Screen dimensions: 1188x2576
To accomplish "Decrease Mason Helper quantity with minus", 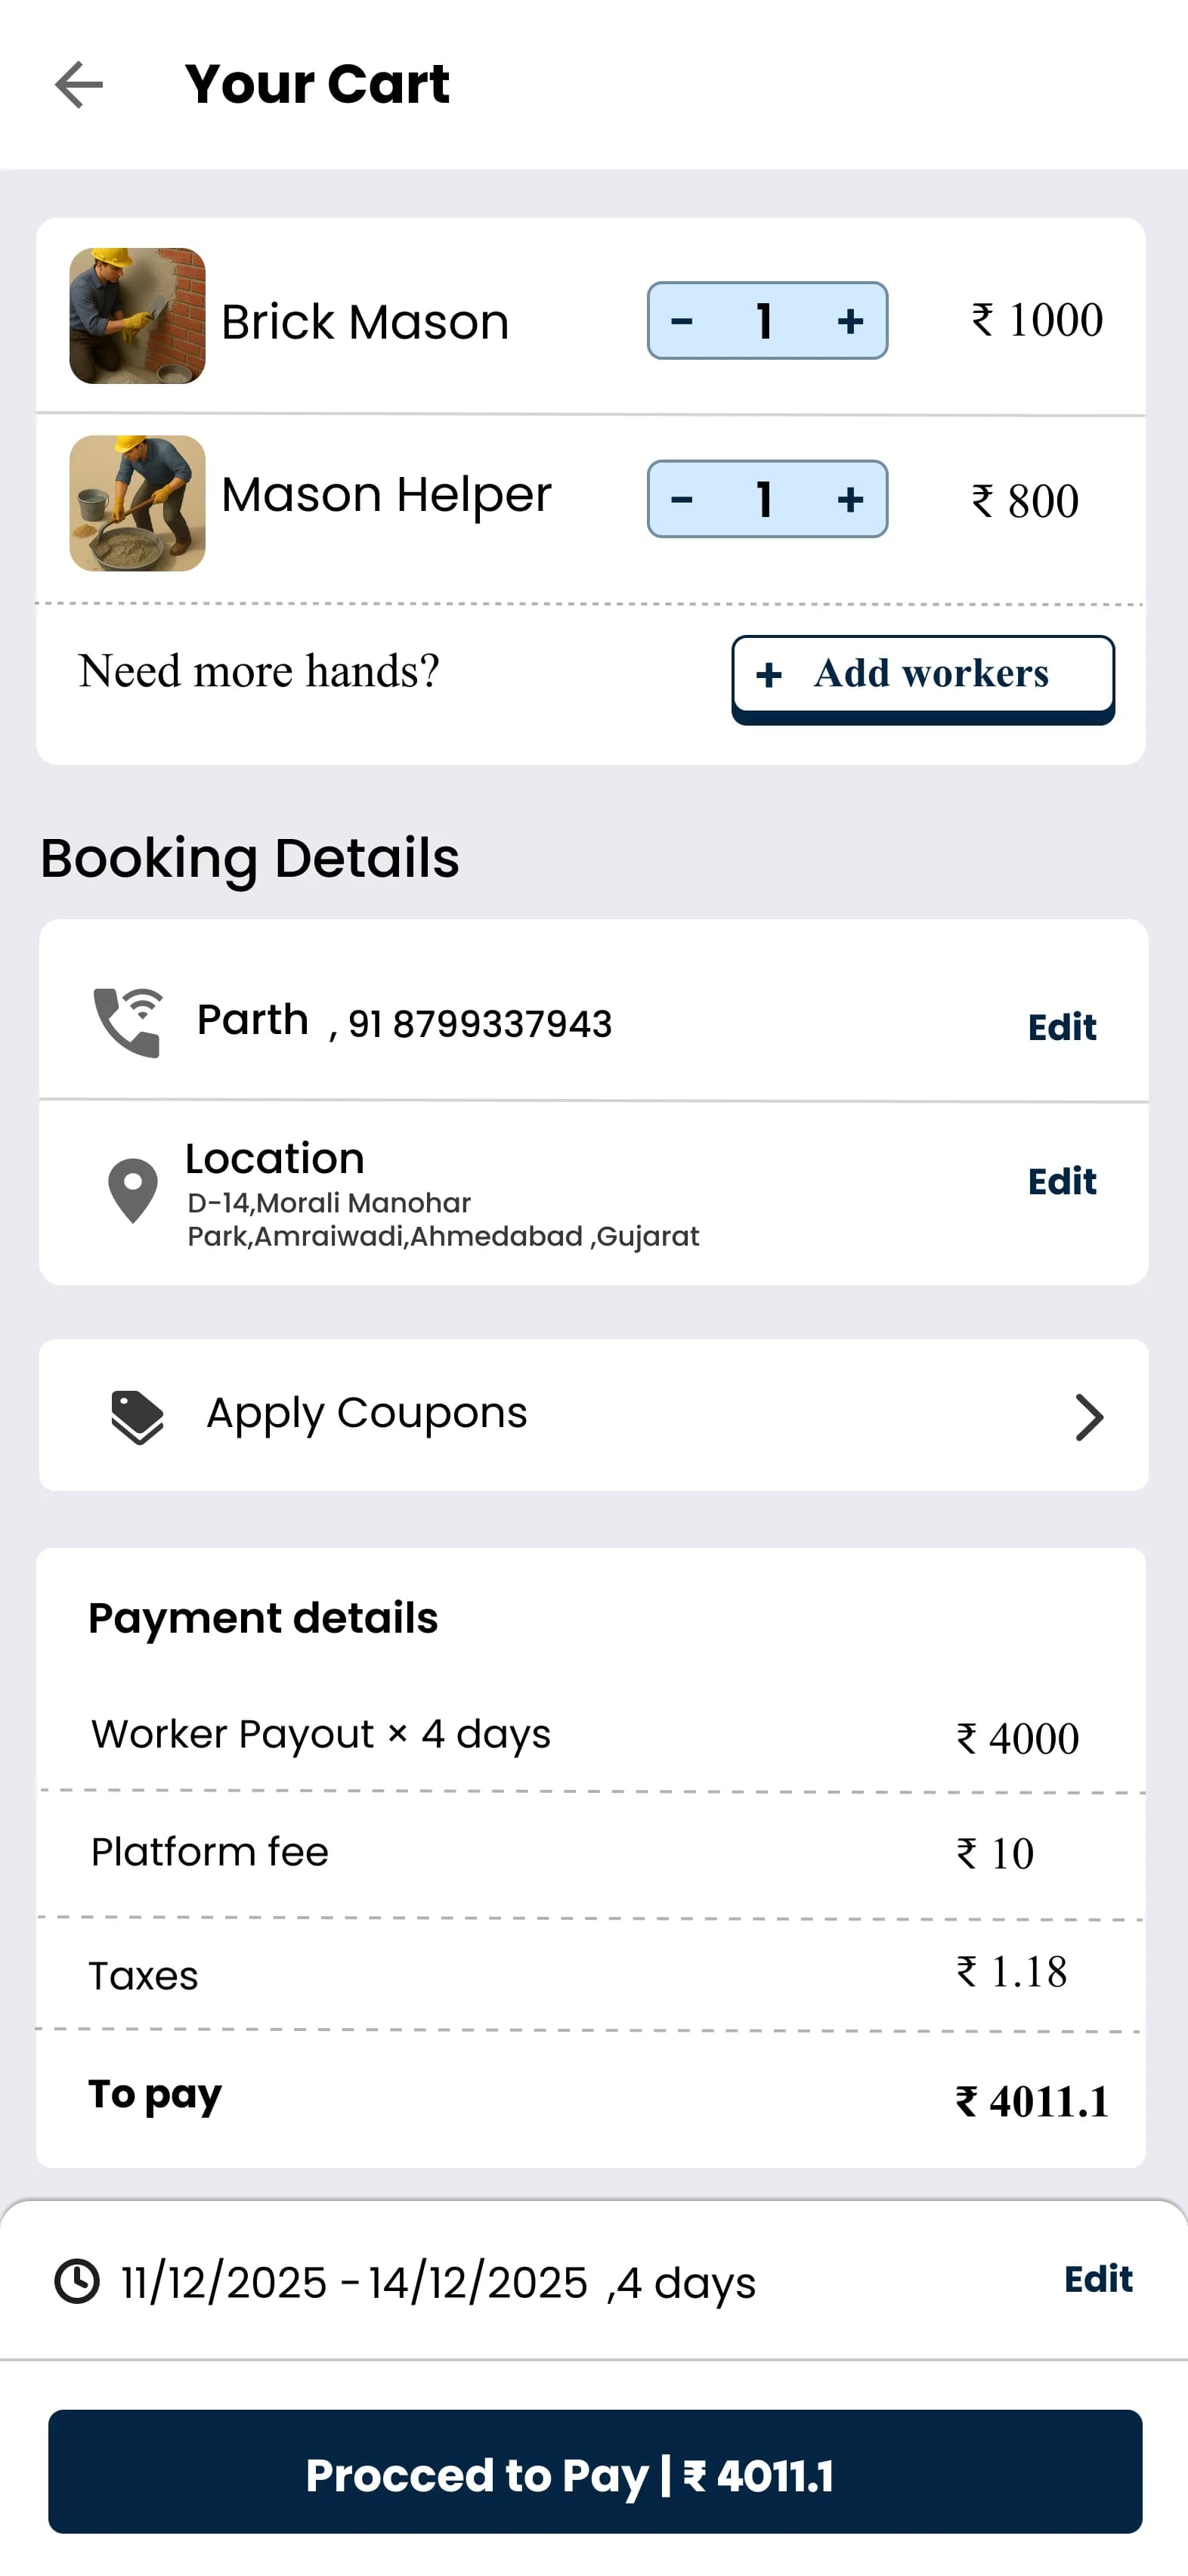I will coord(682,499).
